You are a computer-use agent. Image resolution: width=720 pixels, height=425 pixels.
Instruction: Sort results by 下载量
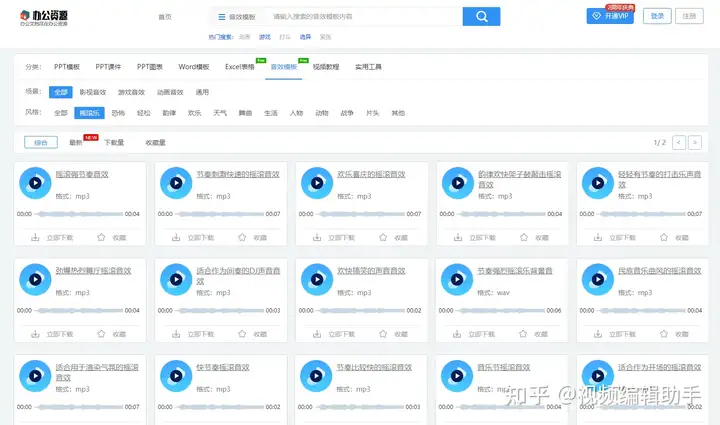[x=114, y=143]
